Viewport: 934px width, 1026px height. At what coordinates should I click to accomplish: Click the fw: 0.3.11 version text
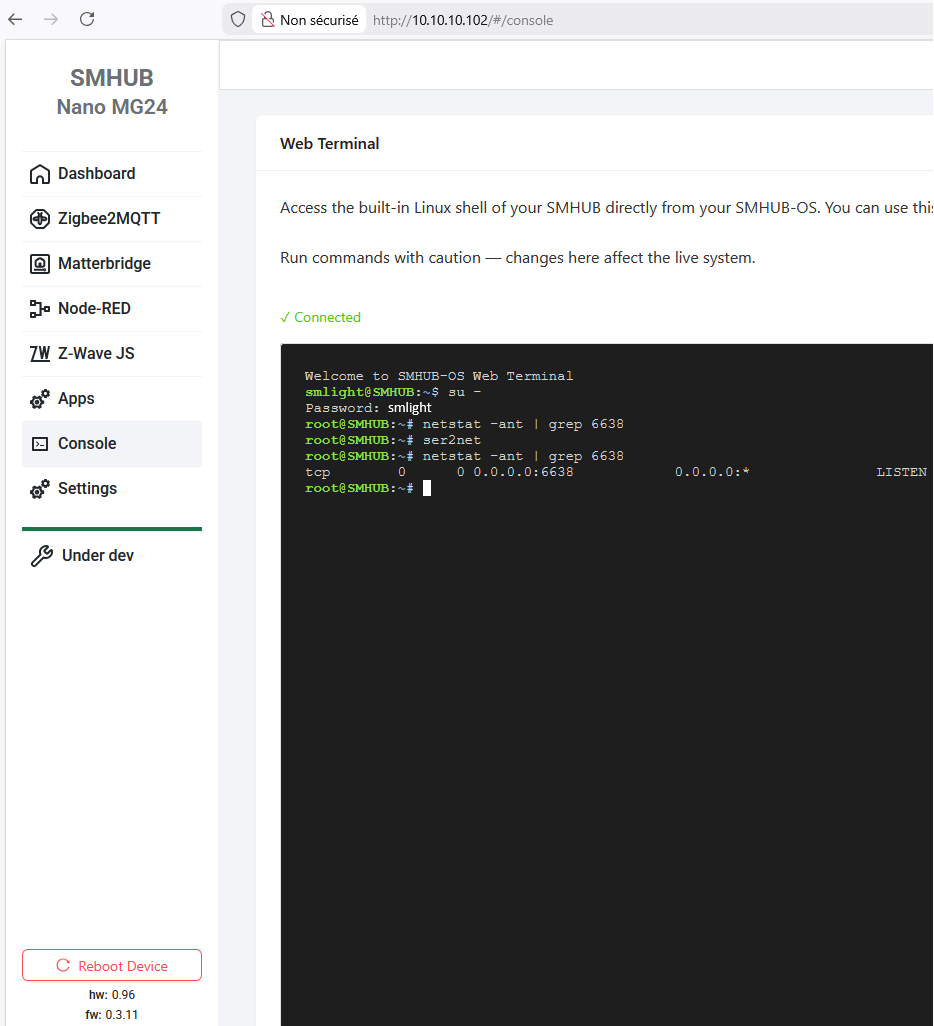(x=112, y=1015)
